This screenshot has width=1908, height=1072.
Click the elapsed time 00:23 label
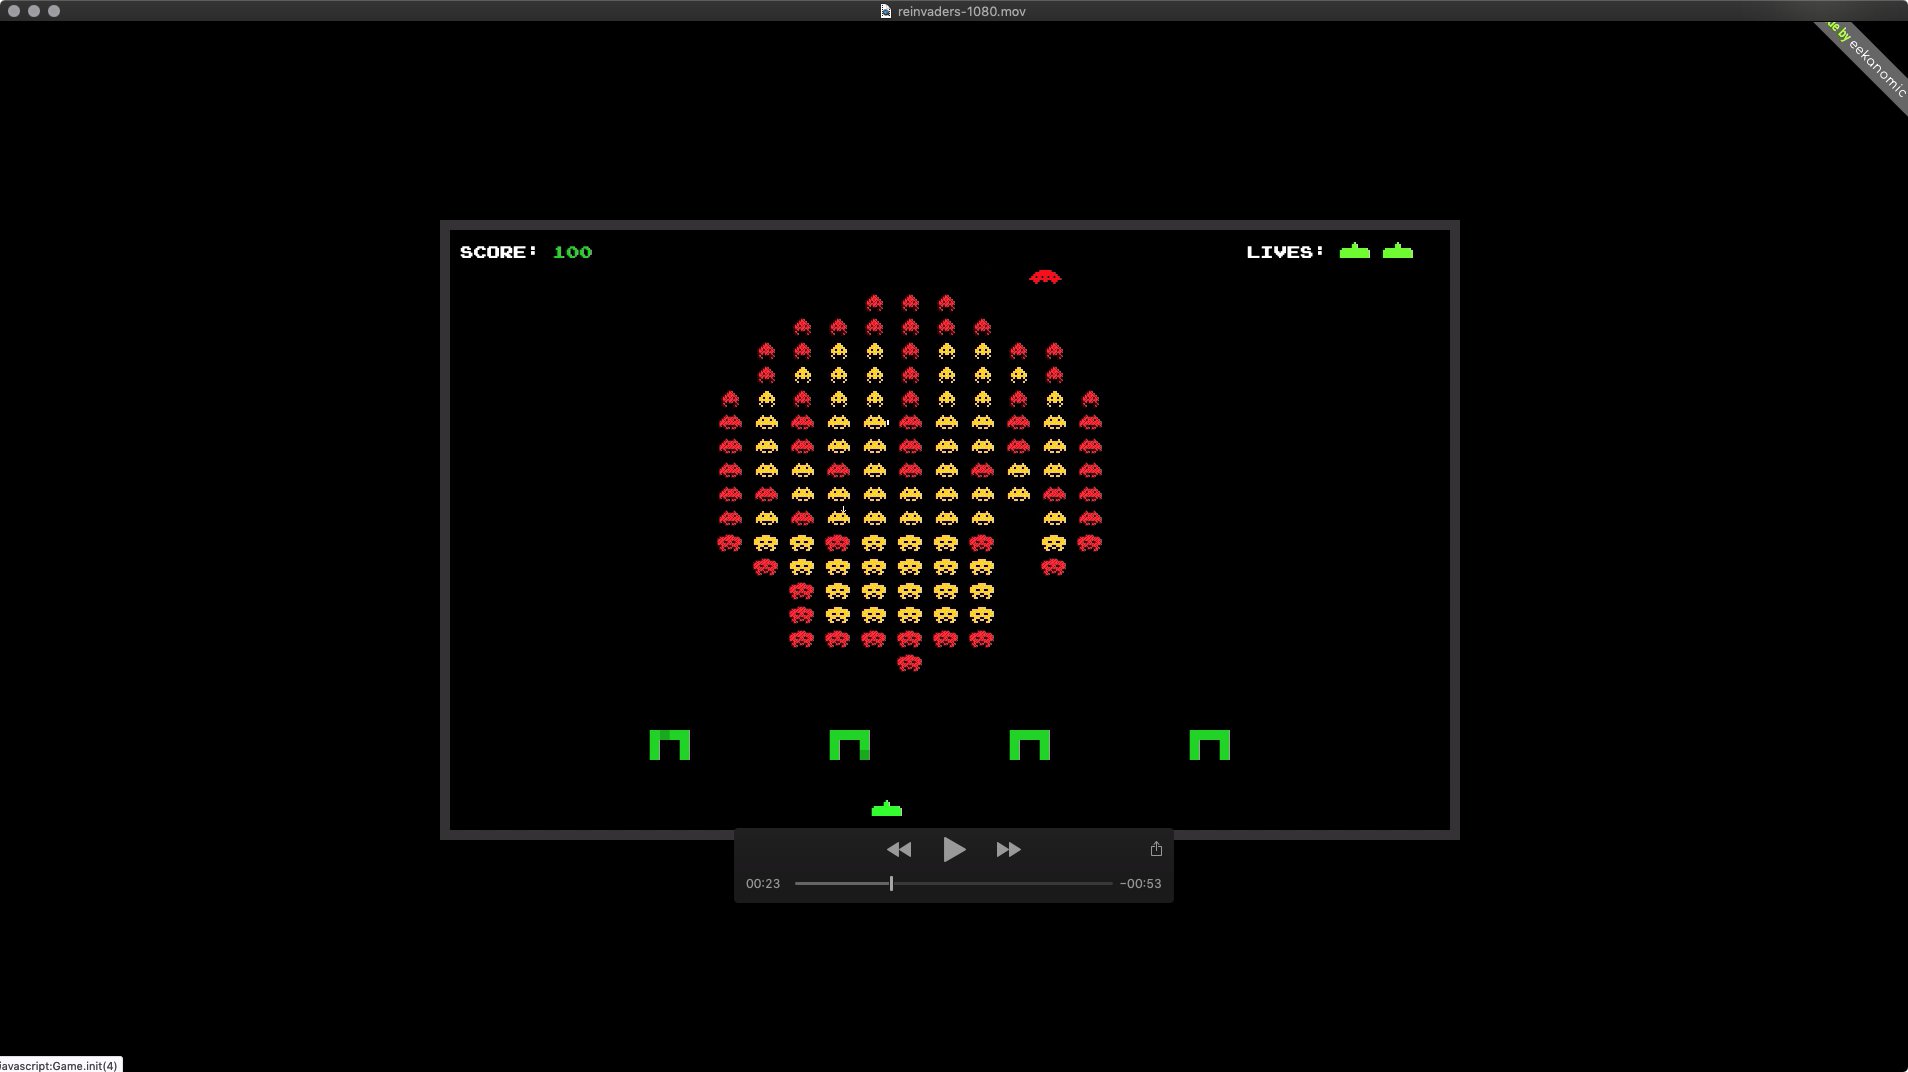pos(763,884)
